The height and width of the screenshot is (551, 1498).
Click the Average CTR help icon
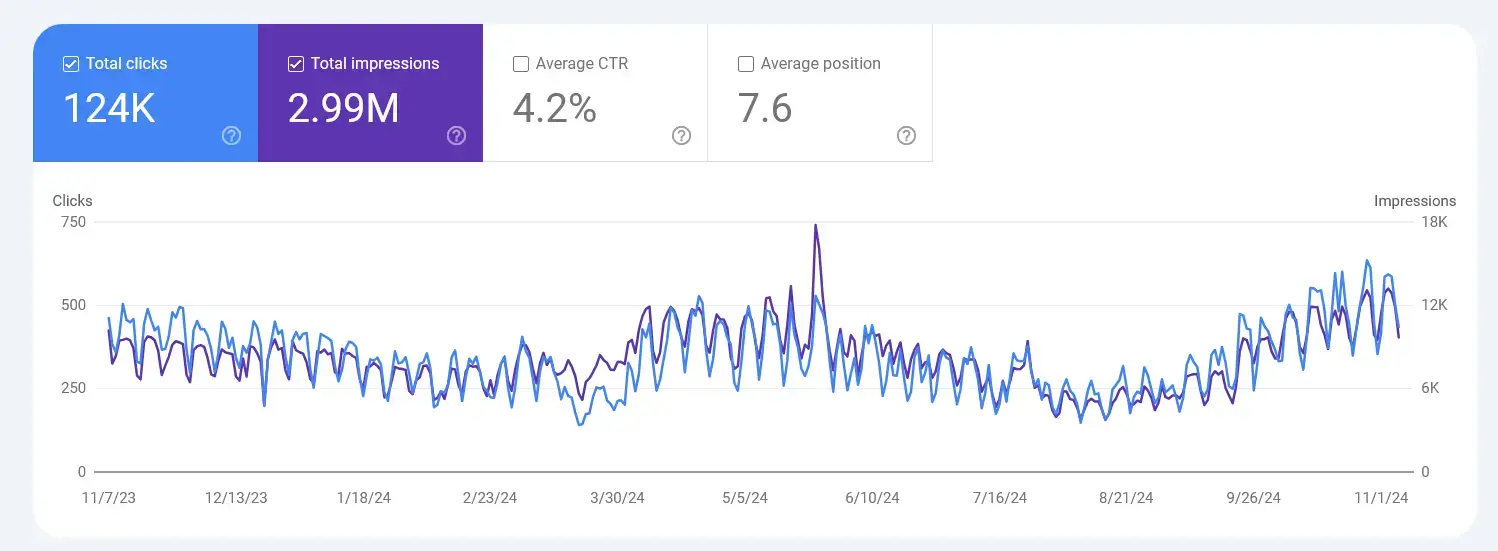(x=681, y=136)
